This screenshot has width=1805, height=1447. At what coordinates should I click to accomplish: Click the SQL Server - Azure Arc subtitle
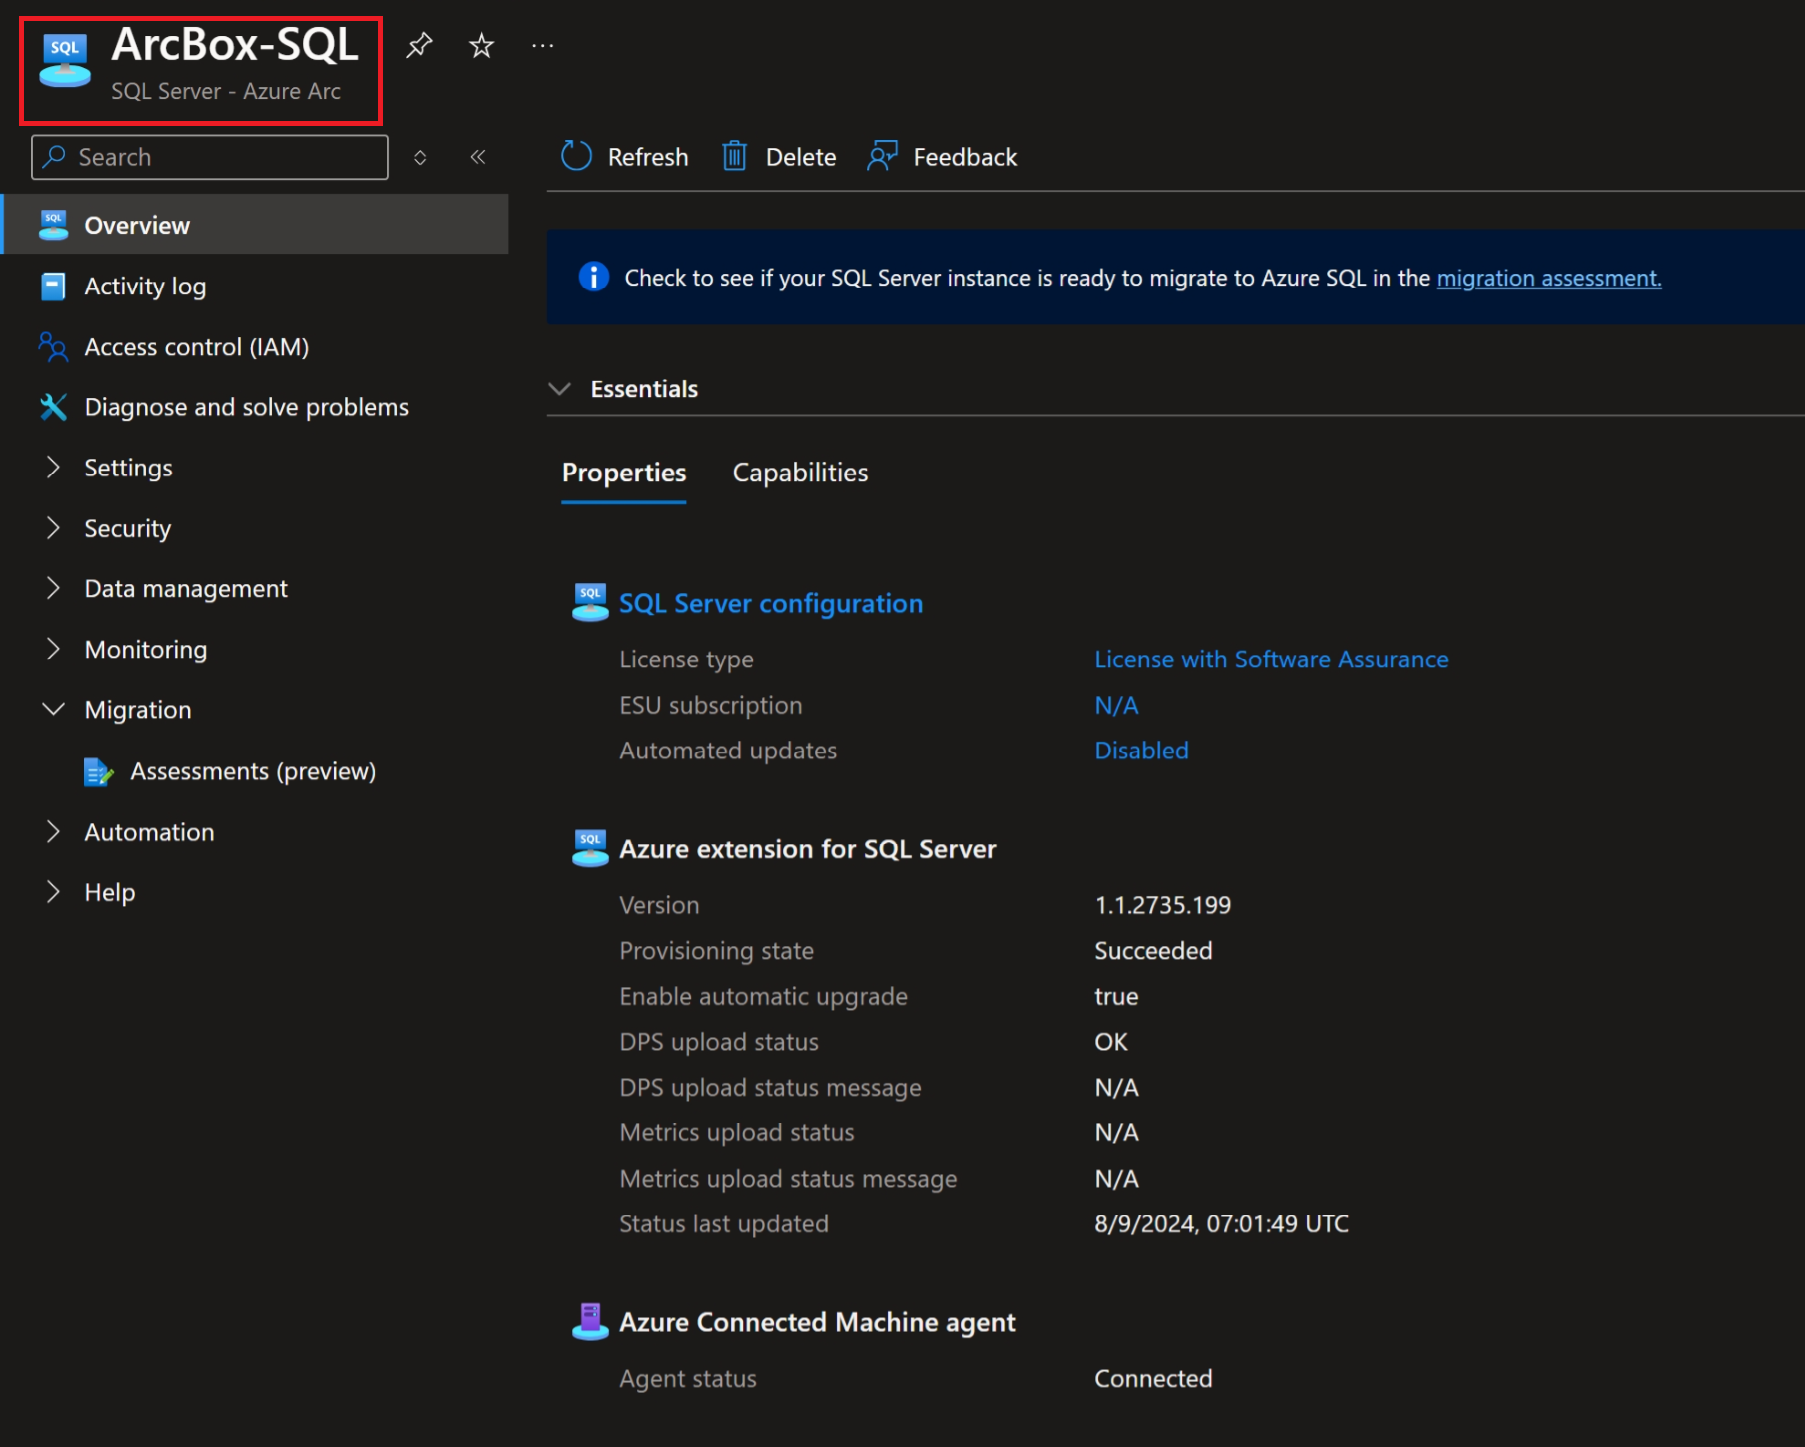(x=226, y=91)
